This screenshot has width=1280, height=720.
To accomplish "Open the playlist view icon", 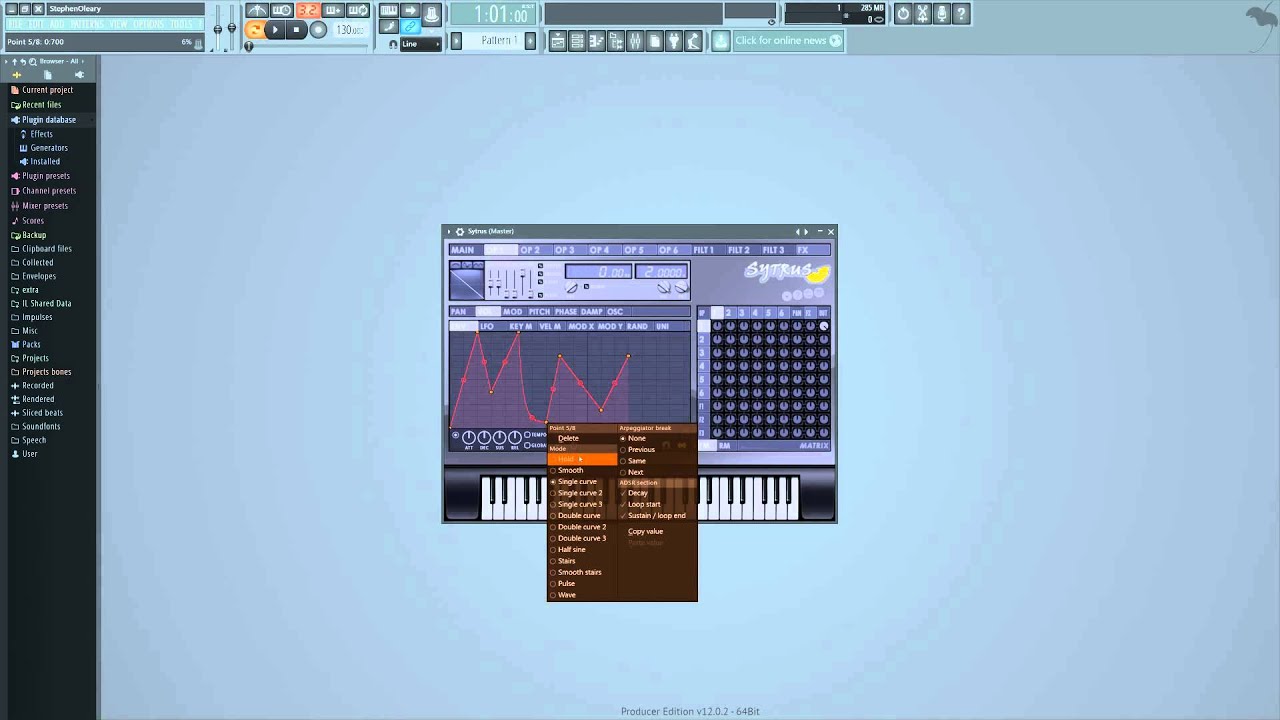I will pos(558,41).
